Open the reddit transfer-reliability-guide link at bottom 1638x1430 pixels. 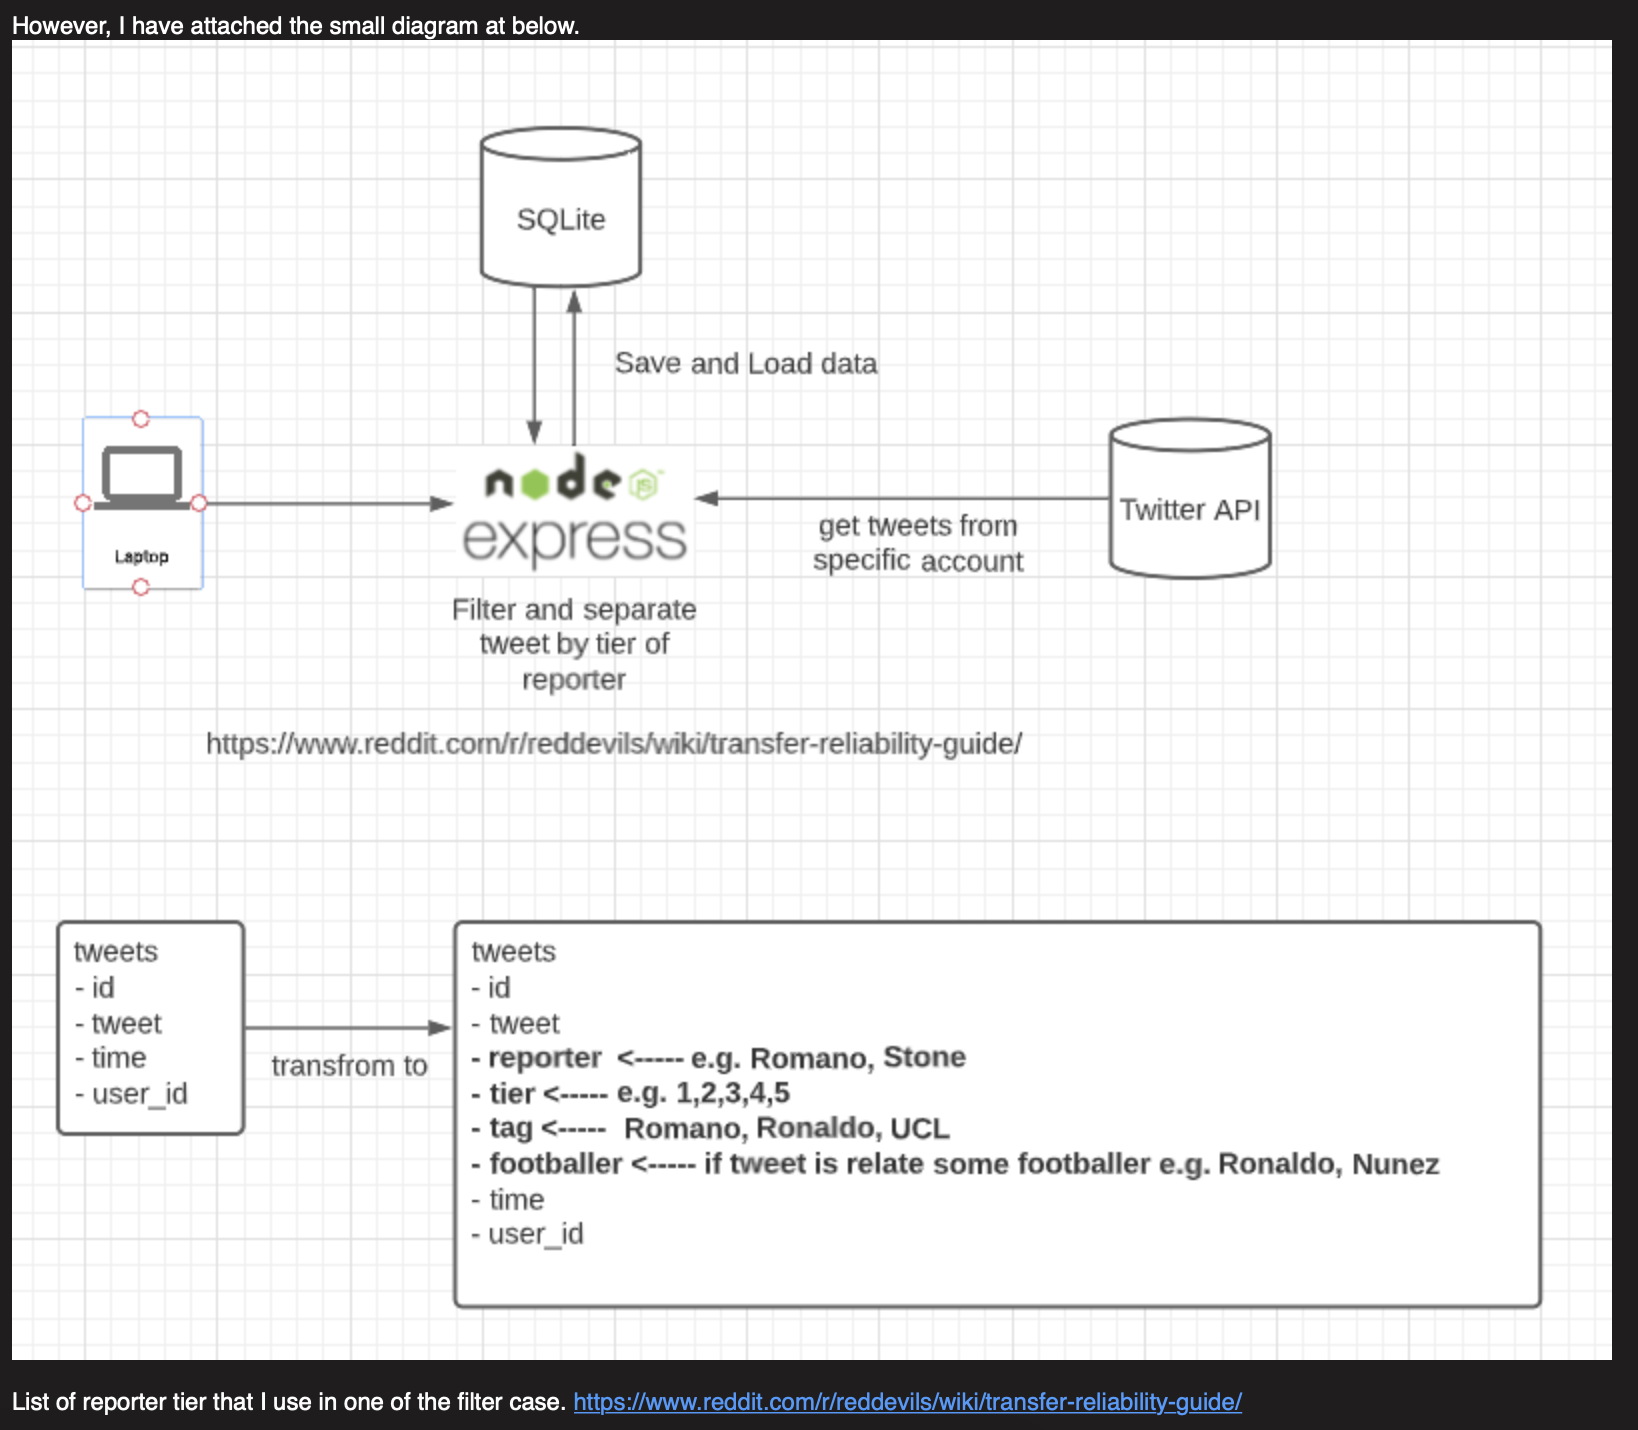click(907, 1402)
